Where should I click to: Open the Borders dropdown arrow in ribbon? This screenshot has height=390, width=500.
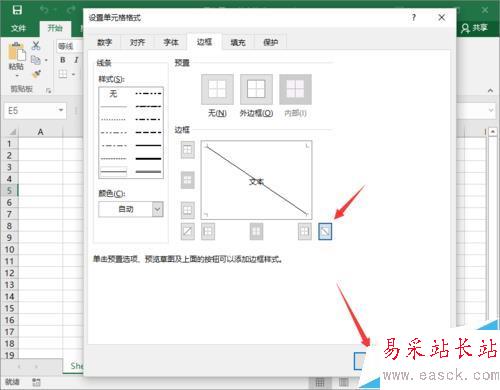pyautogui.click(x=73, y=74)
